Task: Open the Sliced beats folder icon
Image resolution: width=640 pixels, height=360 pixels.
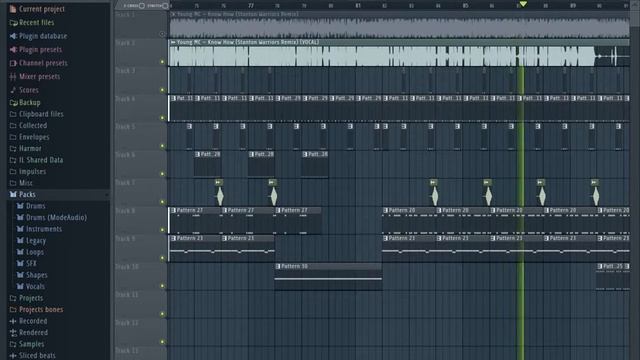Action: tap(13, 356)
